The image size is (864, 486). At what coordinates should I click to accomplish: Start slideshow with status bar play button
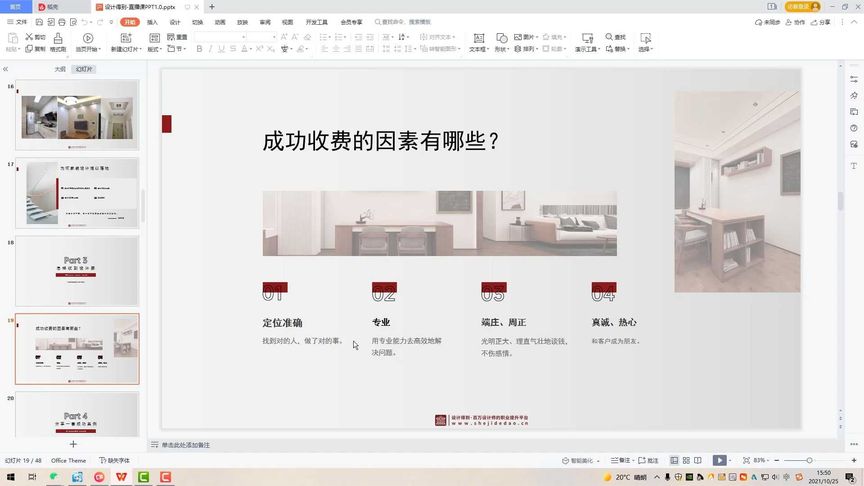point(719,460)
